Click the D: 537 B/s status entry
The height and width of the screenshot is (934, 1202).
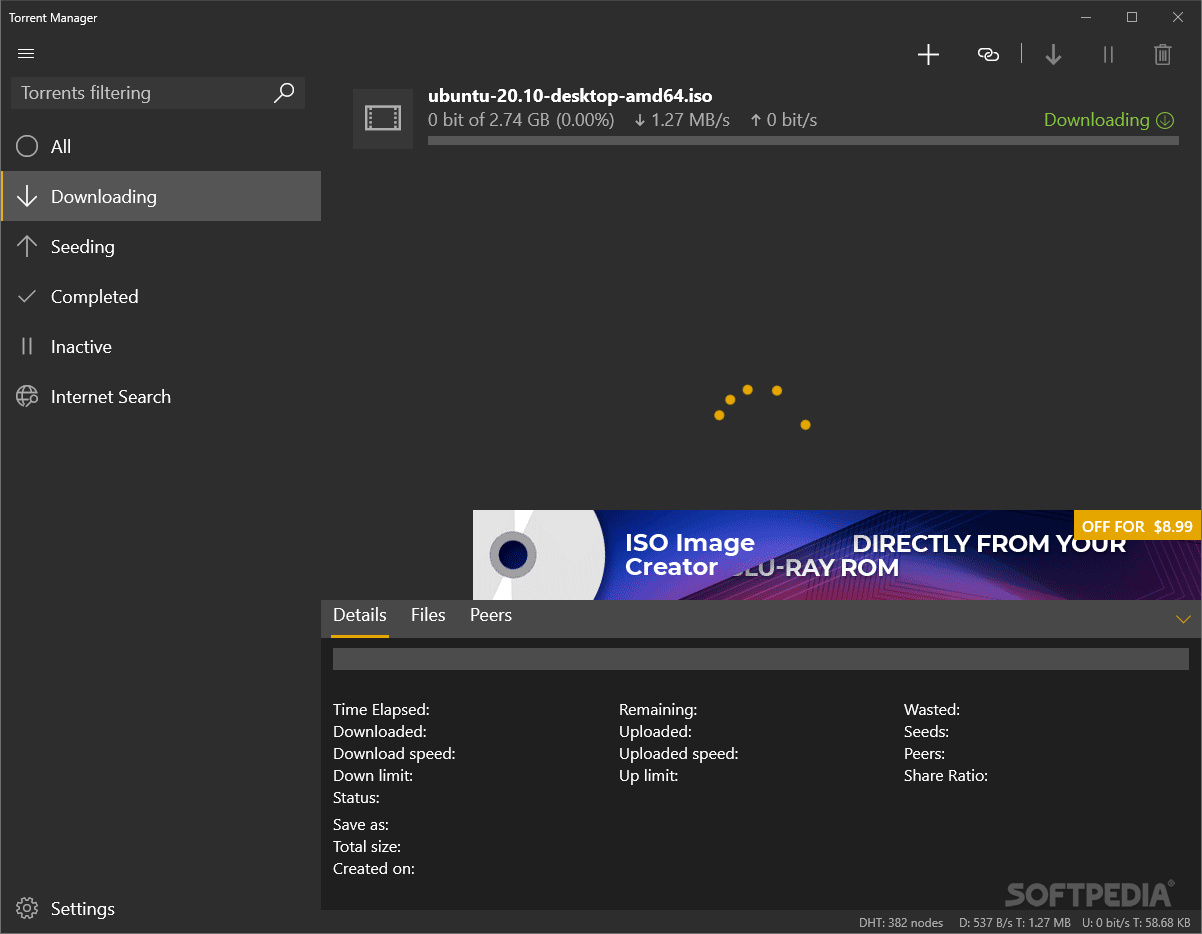[1015, 922]
